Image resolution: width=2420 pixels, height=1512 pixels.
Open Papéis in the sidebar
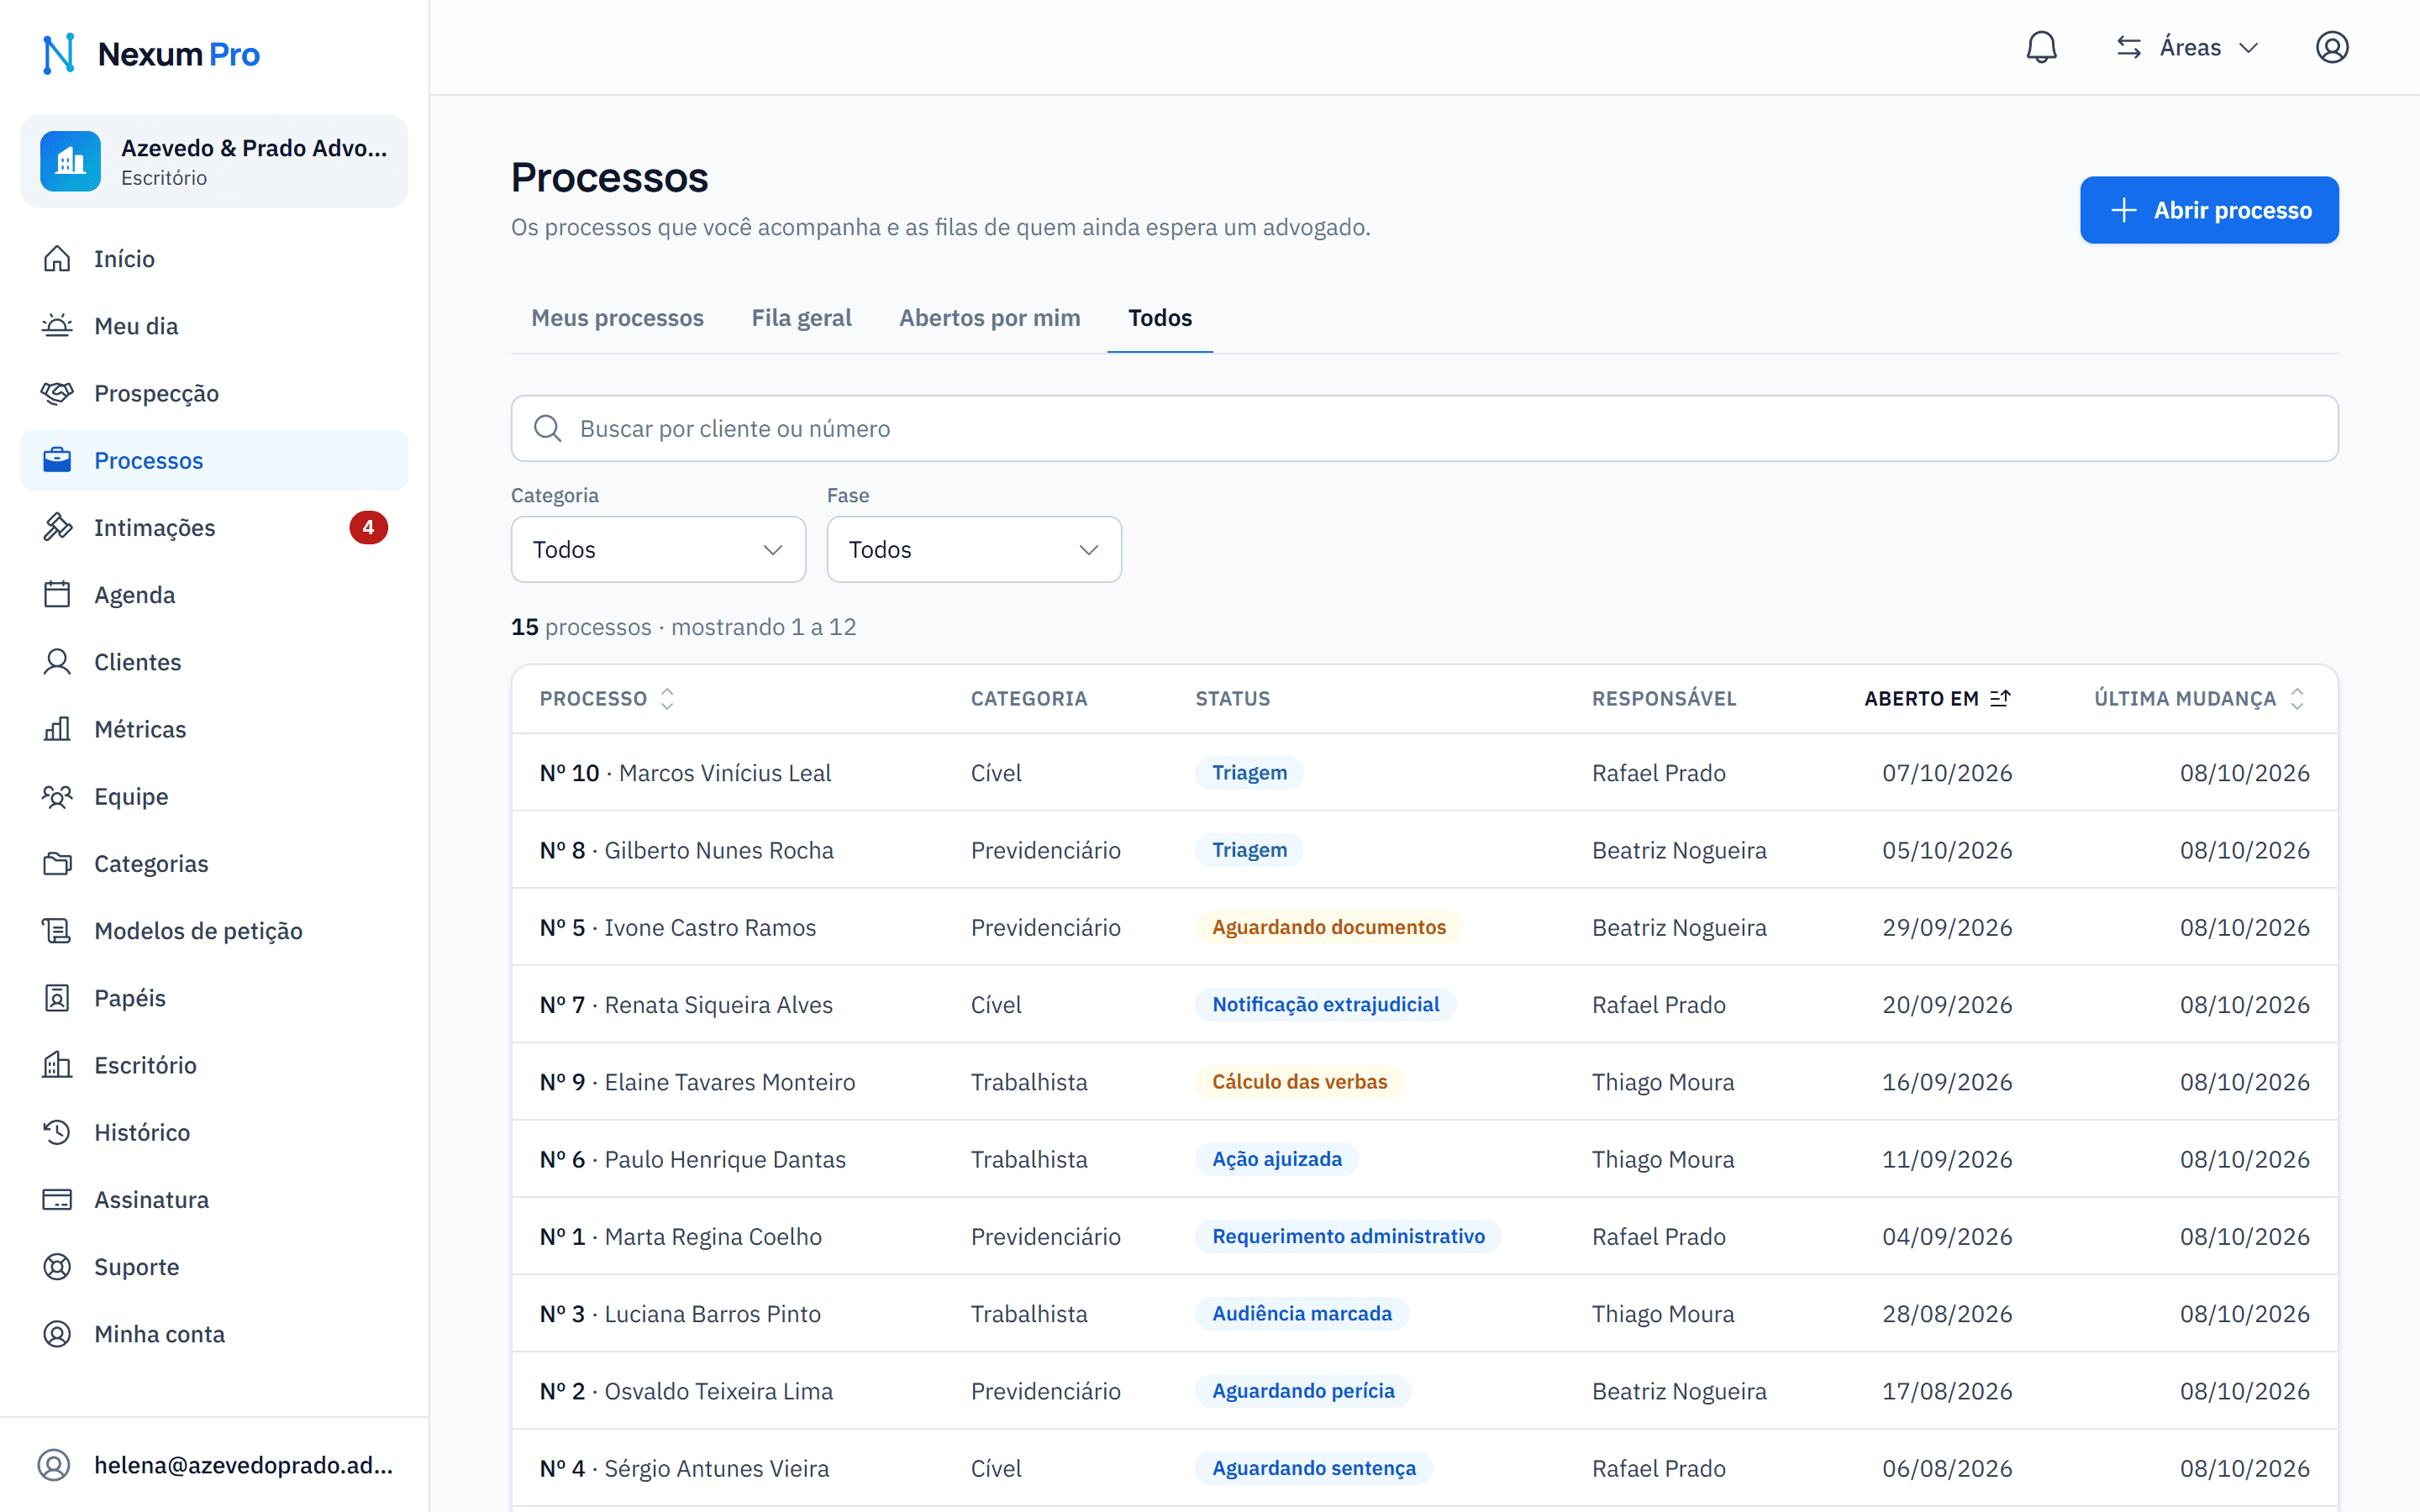(214, 998)
